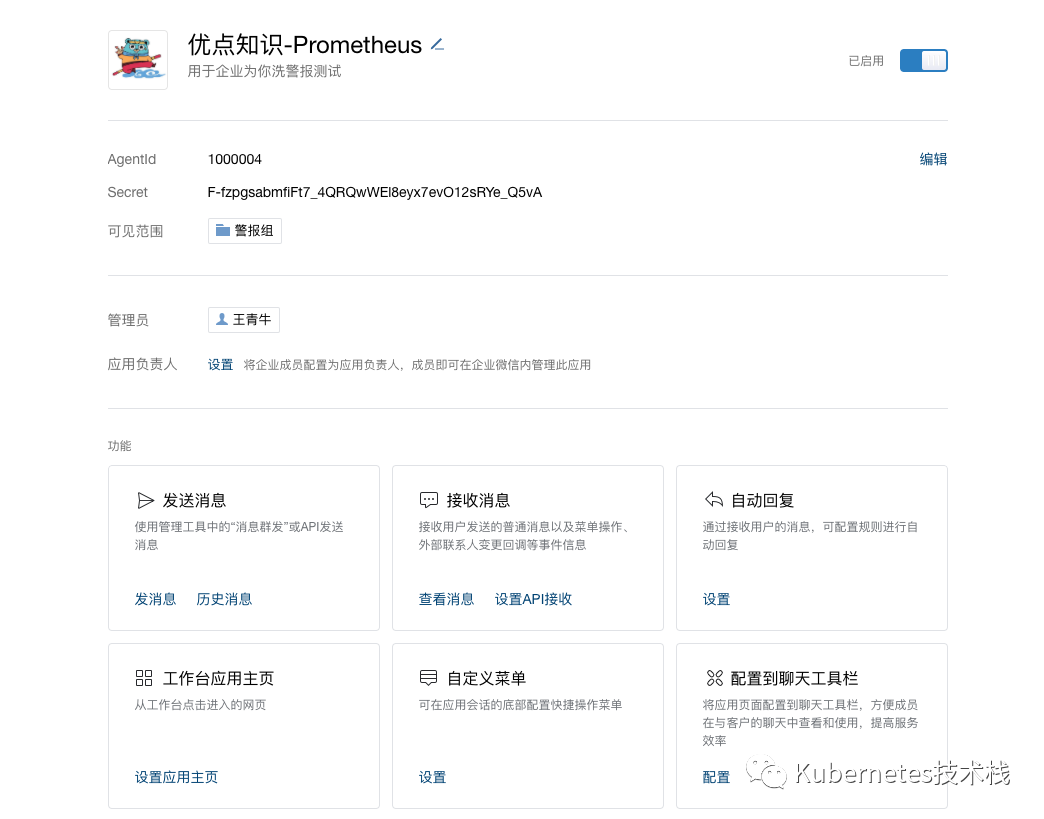This screenshot has width=1044, height=819.
Task: Click the pencil icon to edit app name
Action: pos(437,45)
